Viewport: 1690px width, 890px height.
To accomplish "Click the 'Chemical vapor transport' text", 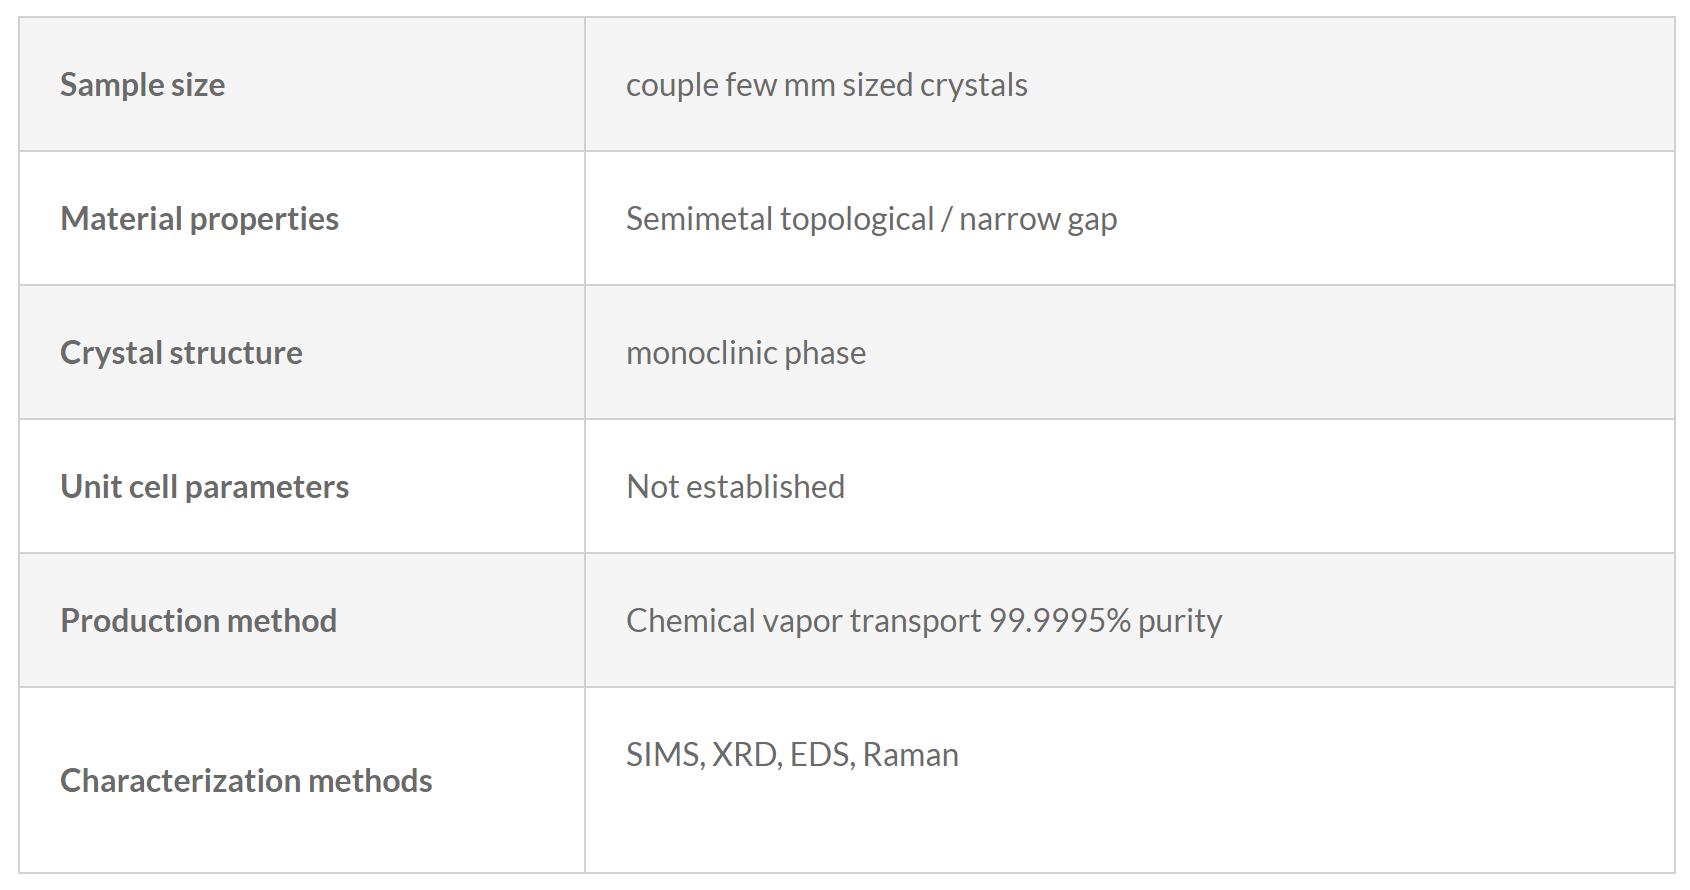I will point(803,621).
